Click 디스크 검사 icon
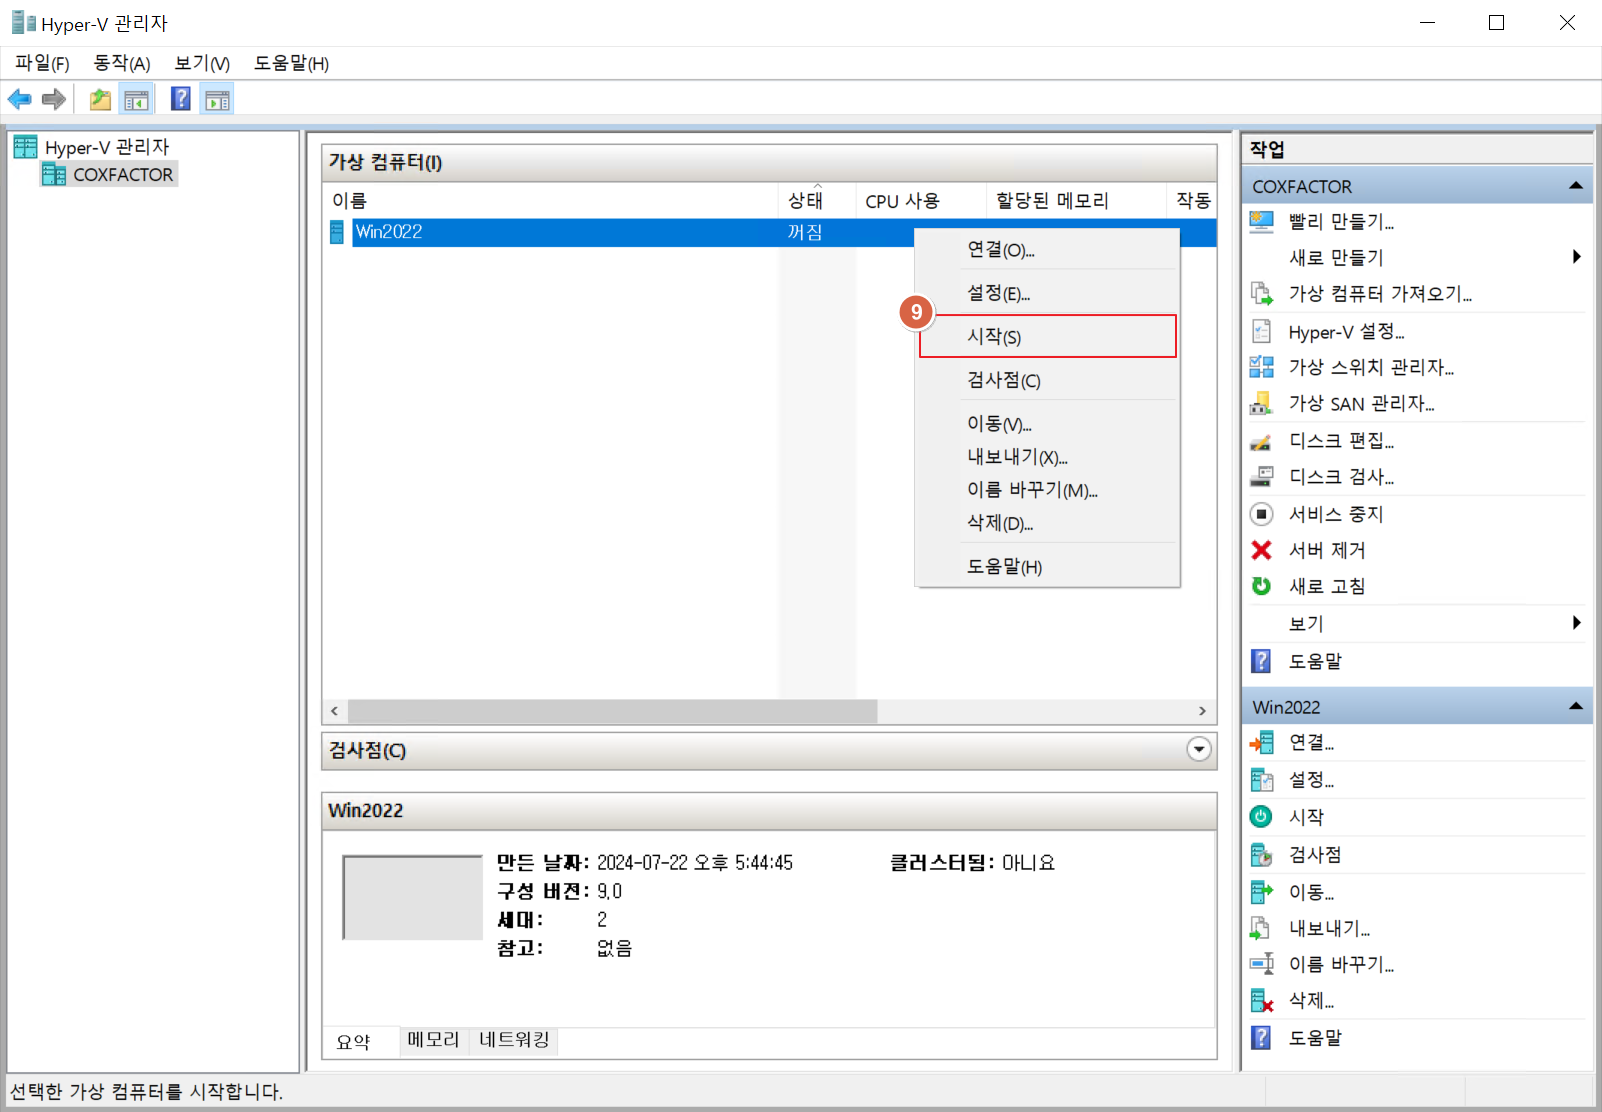The width and height of the screenshot is (1602, 1112). pos(1262,477)
